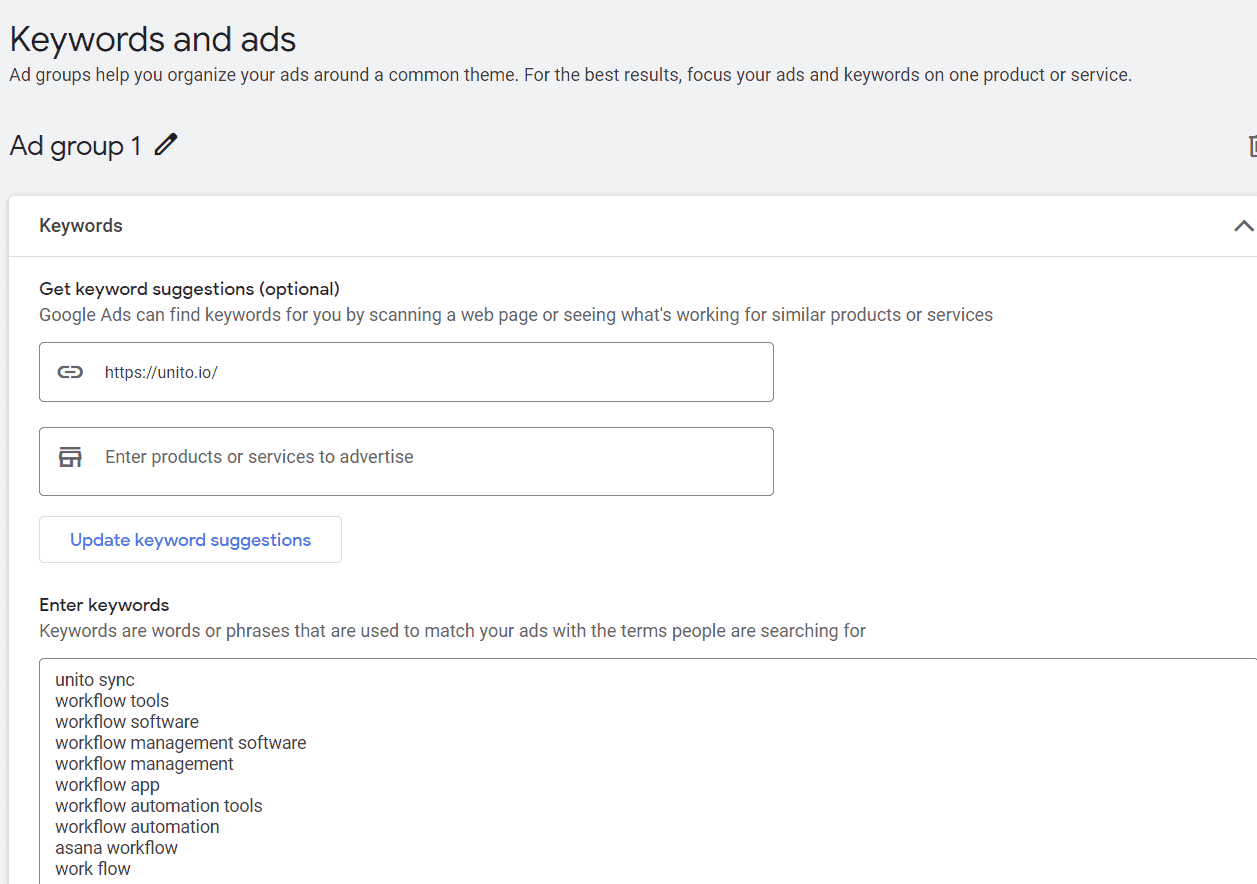Click the line reading only 'workflow management'
Screen dimensions: 1257x884
pos(144,764)
